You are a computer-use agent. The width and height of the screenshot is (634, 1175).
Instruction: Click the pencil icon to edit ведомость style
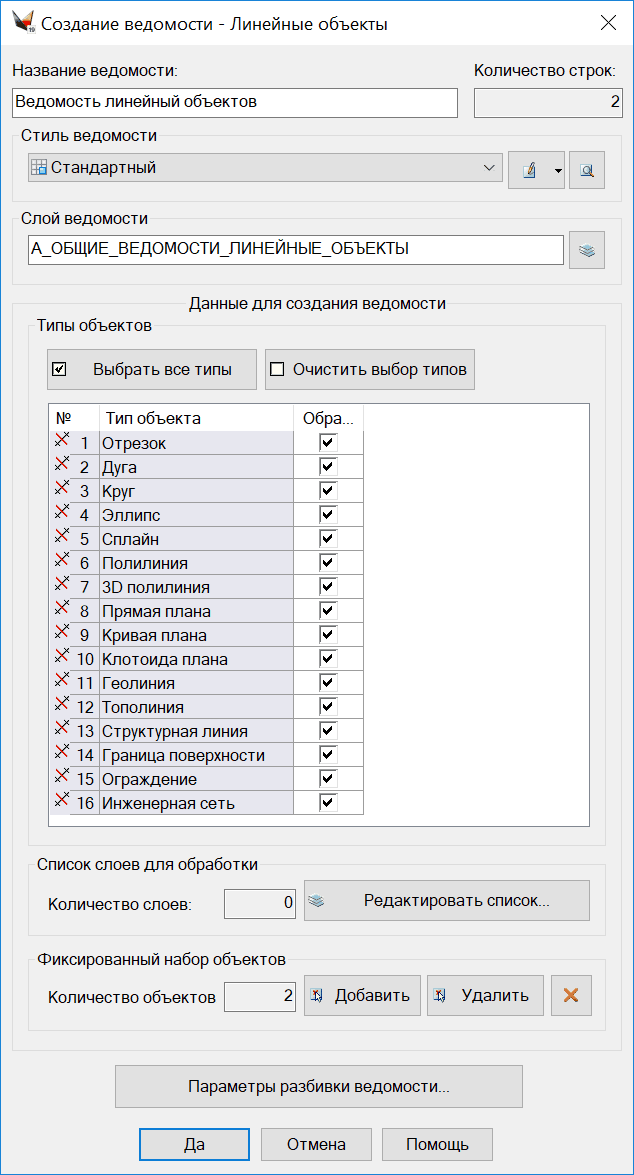pyautogui.click(x=530, y=169)
